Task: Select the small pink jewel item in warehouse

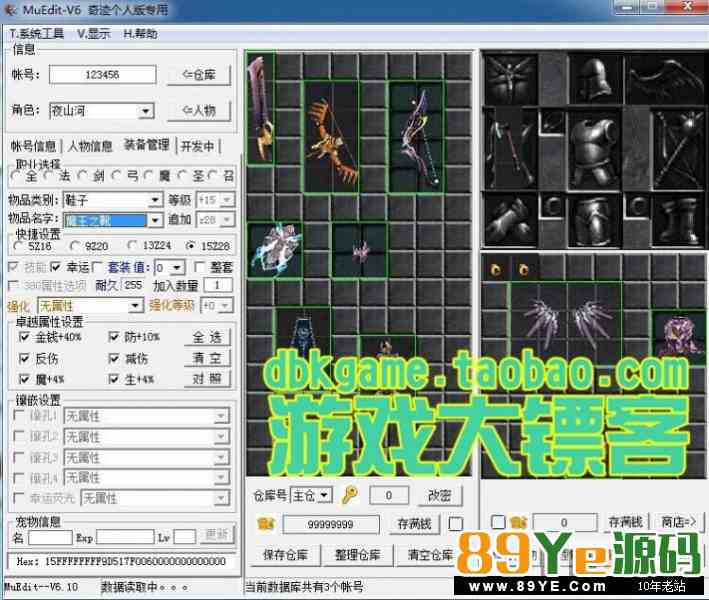Action: (x=360, y=250)
